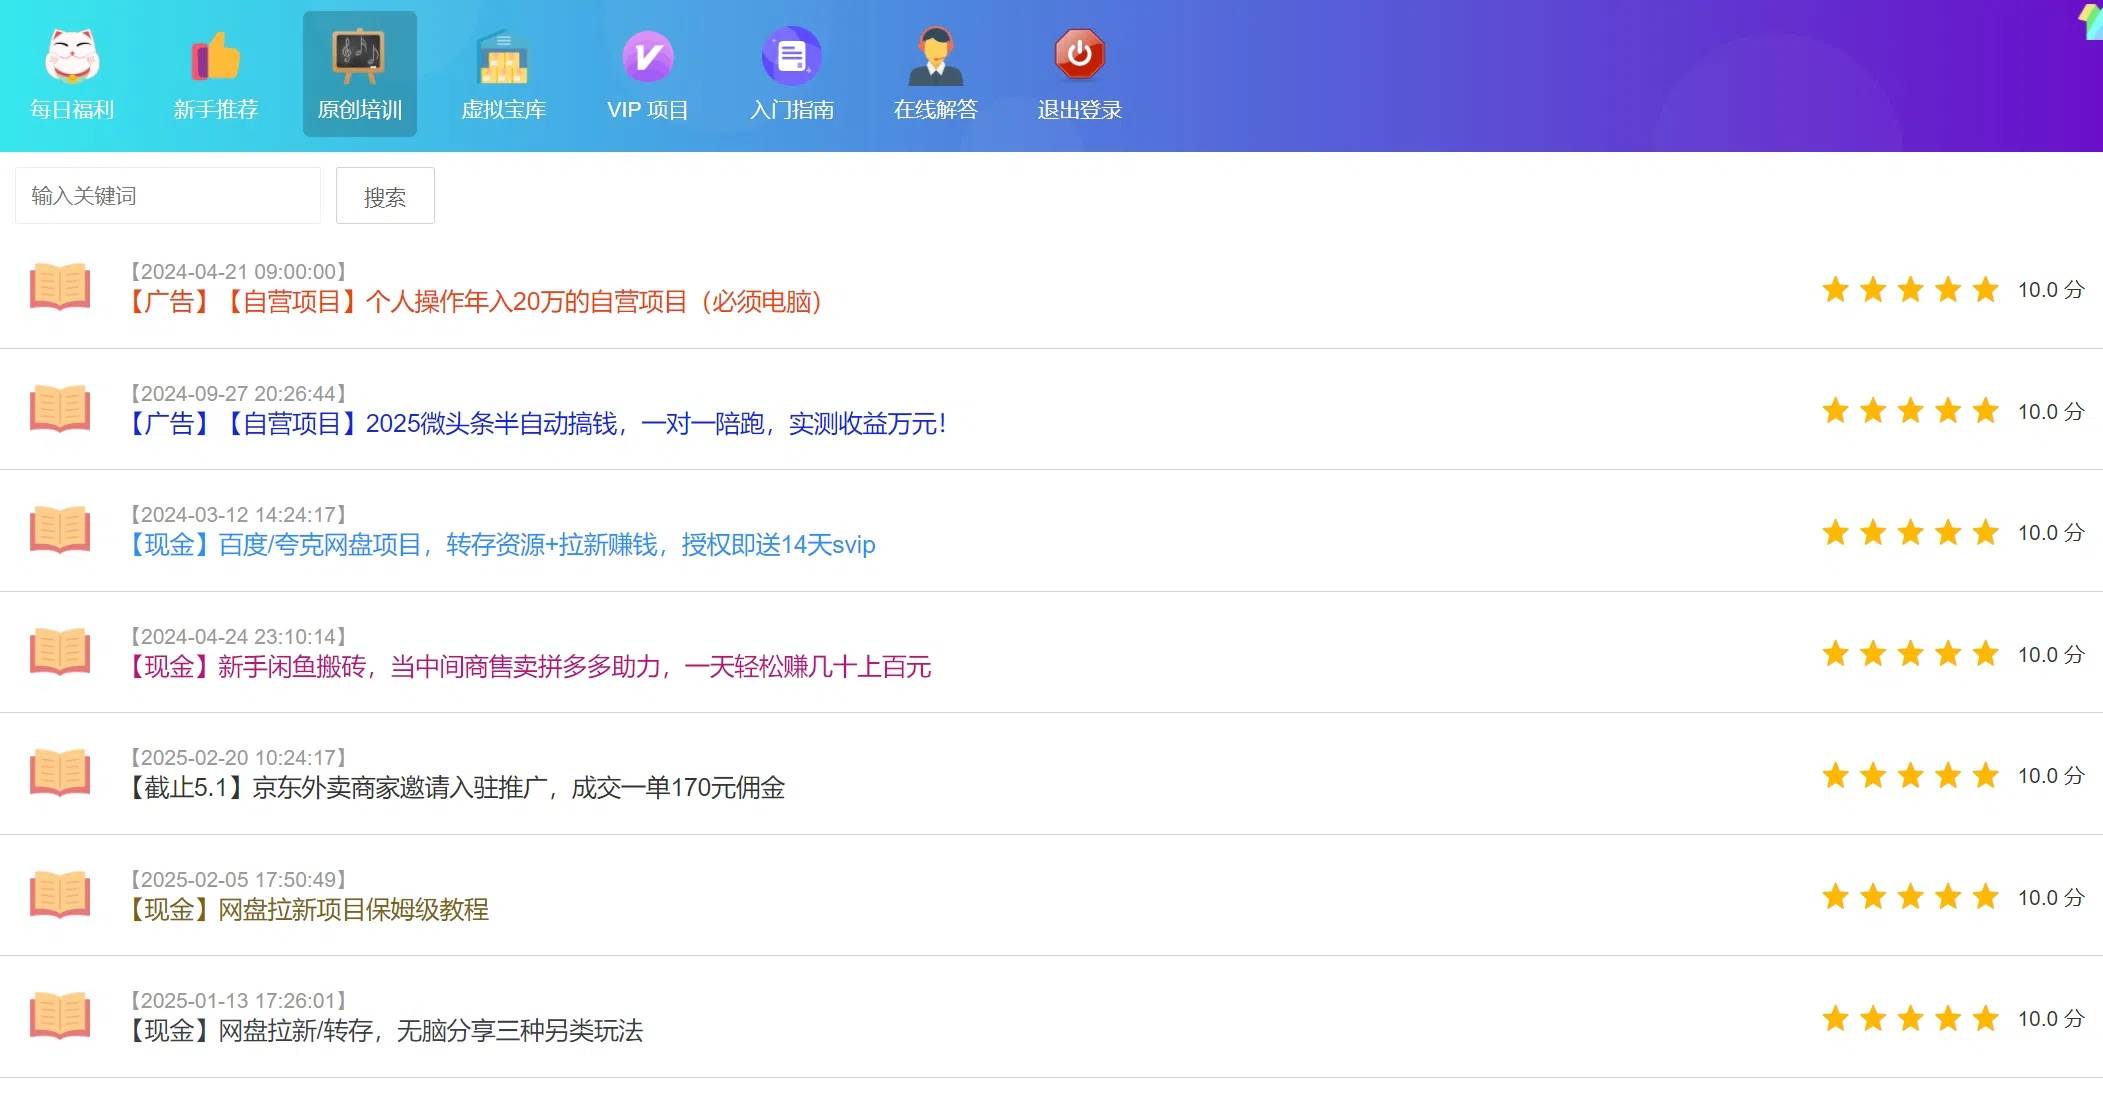Click 10.0 分 score on 个人操作年入20万 row

(x=2051, y=290)
